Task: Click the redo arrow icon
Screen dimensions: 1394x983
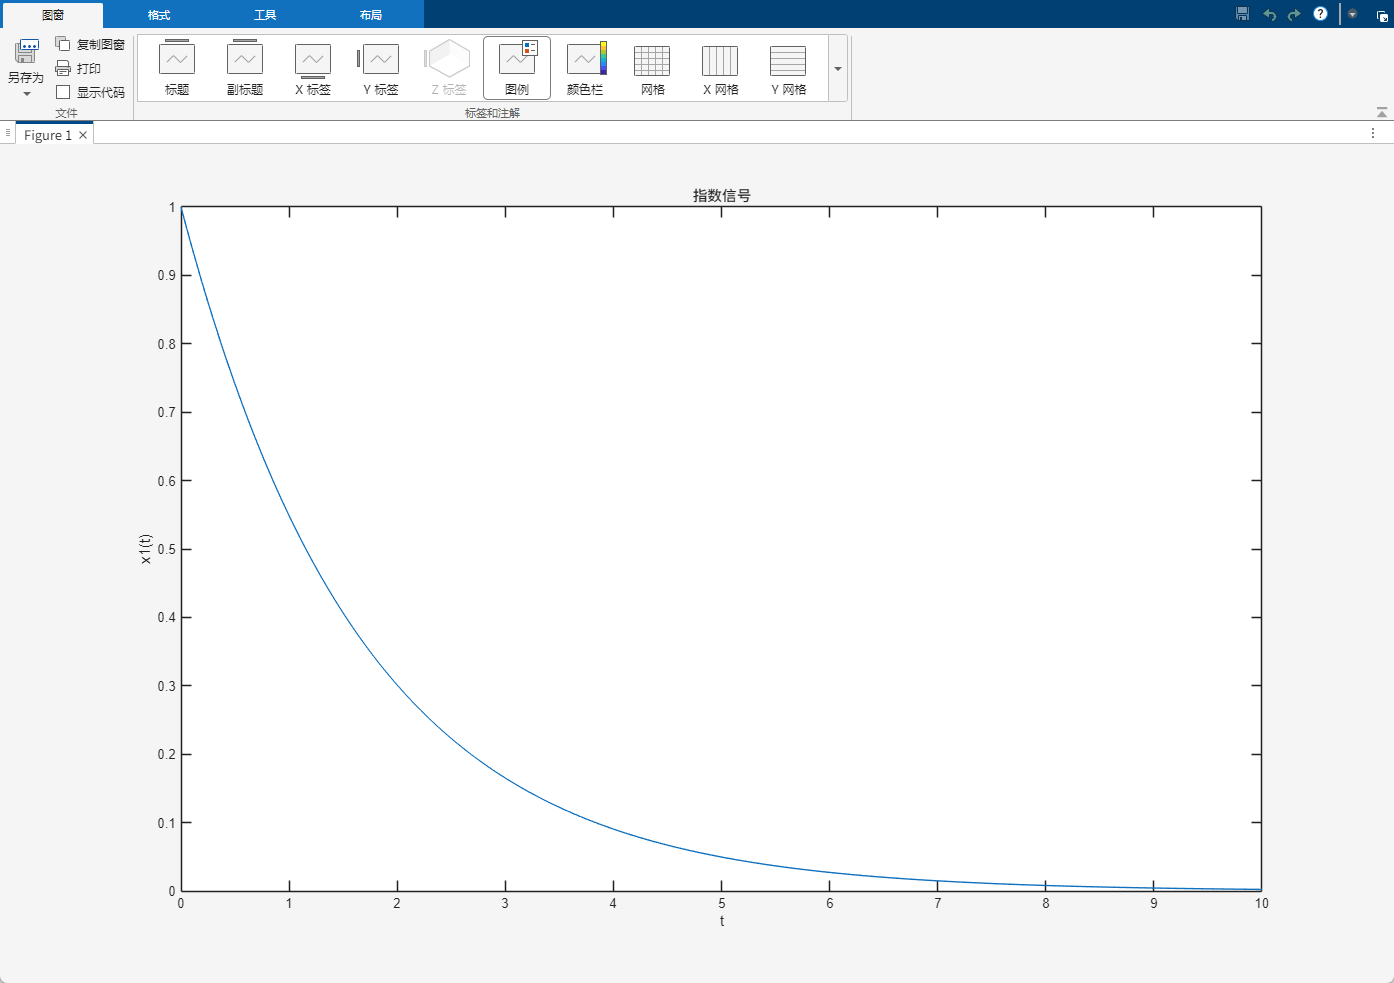Action: (x=1294, y=14)
